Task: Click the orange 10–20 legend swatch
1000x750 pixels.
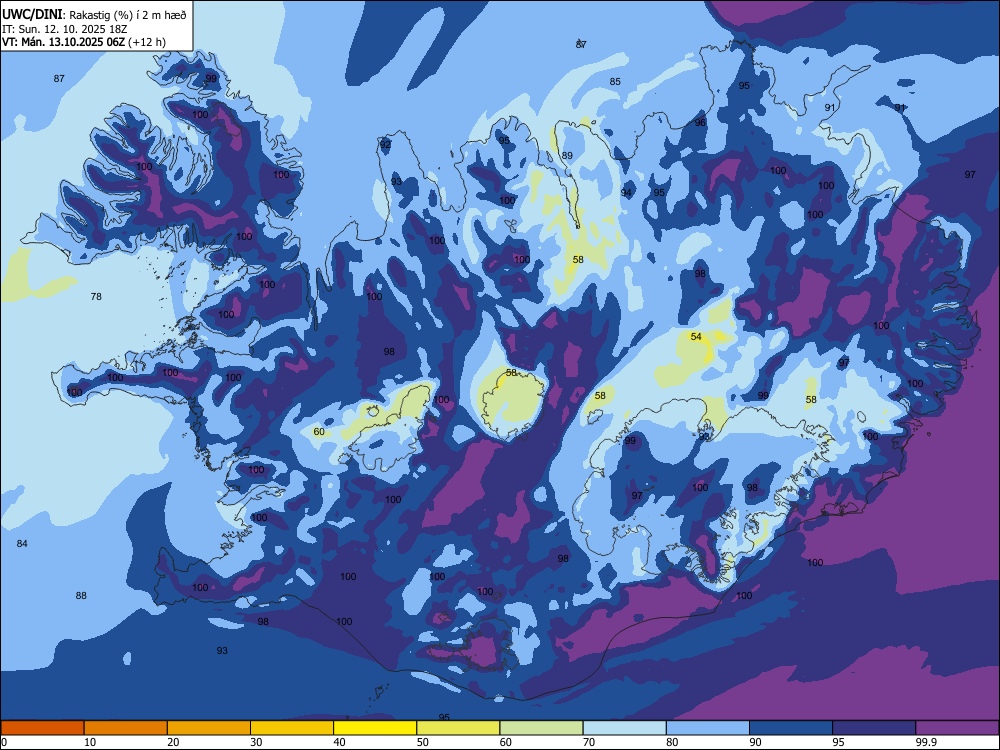Action: pos(126,728)
